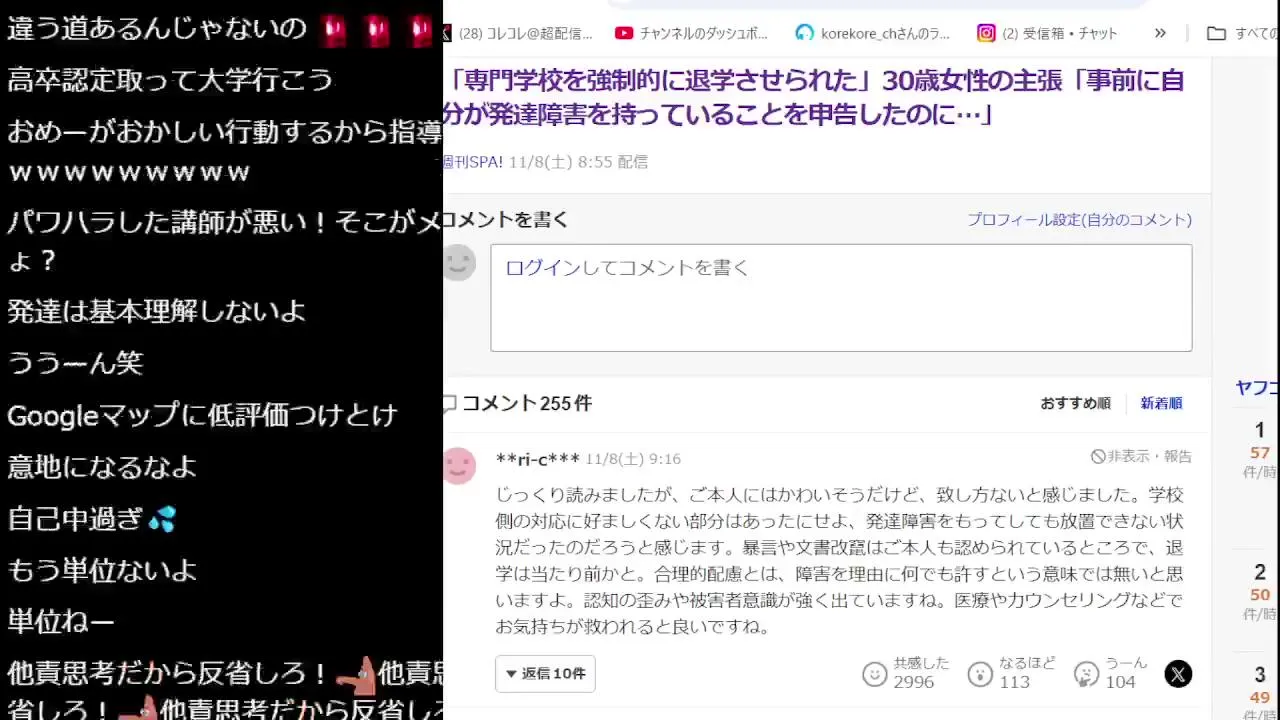Click the chat message 発達は基本理解しないよ
1280x720 pixels.
tap(156, 311)
